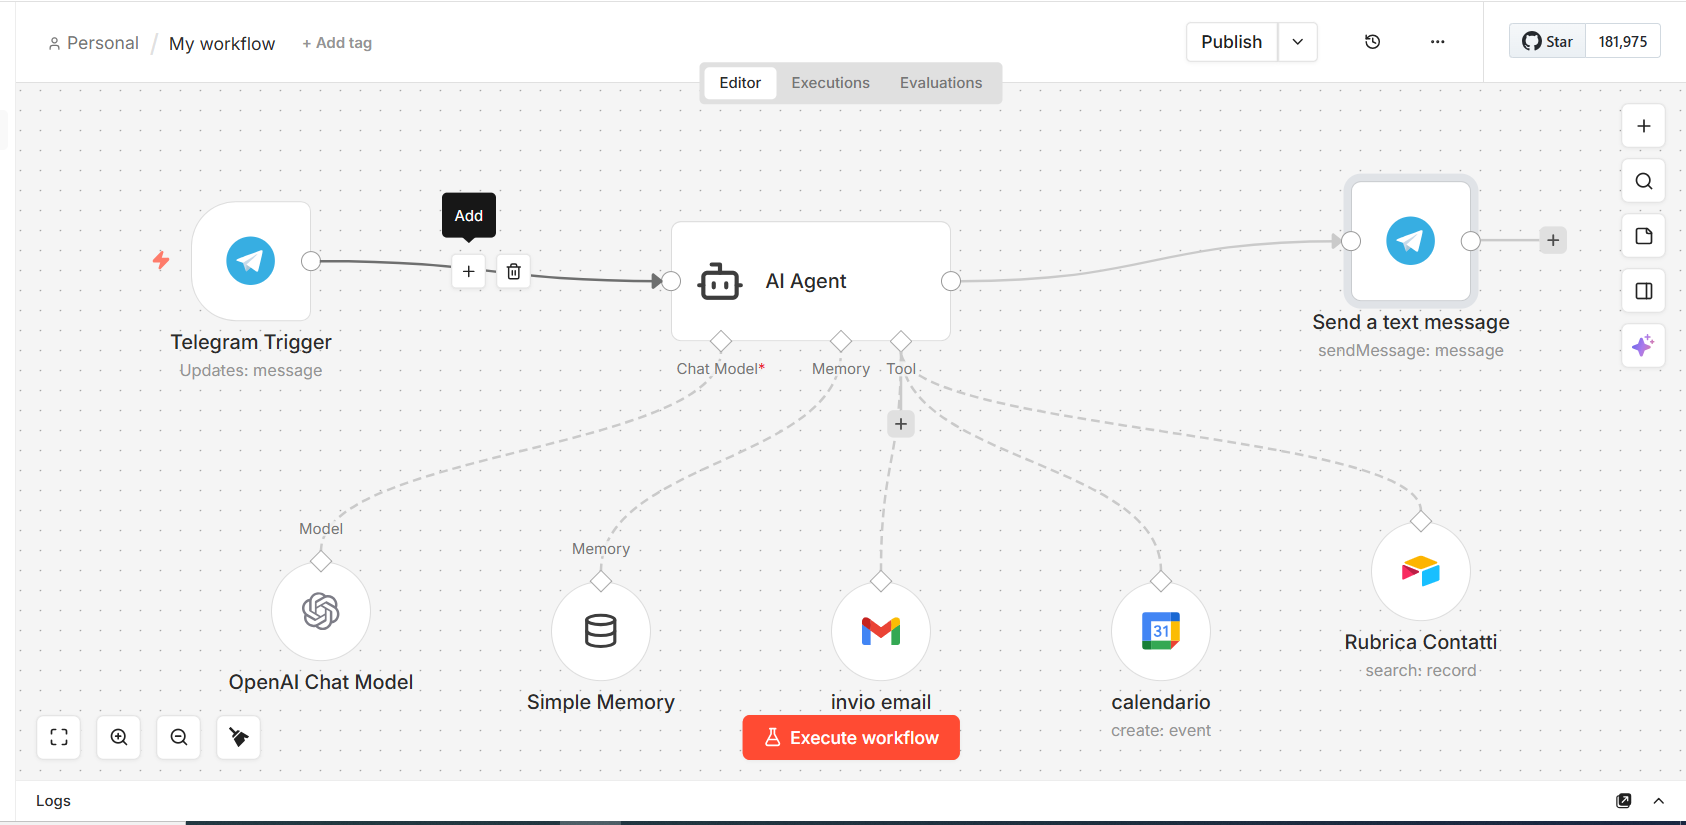Rename the My workflow title
This screenshot has height=825, width=1686.
pyautogui.click(x=222, y=44)
